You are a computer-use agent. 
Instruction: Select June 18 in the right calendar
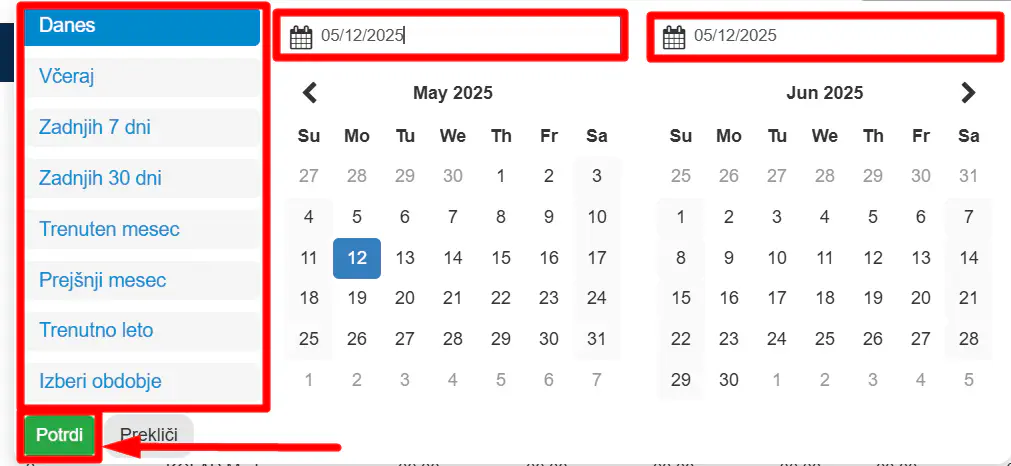pos(825,298)
